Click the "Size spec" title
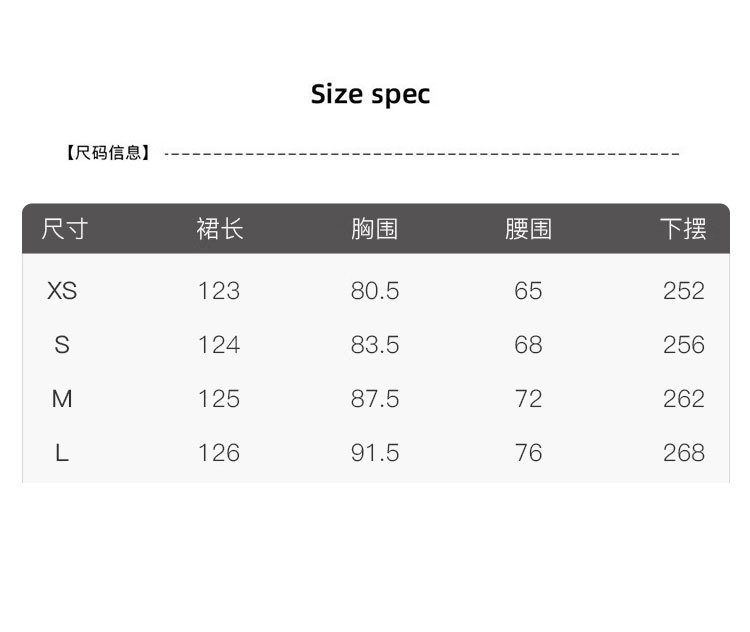Viewport: 750px width, 632px height. 370,95
